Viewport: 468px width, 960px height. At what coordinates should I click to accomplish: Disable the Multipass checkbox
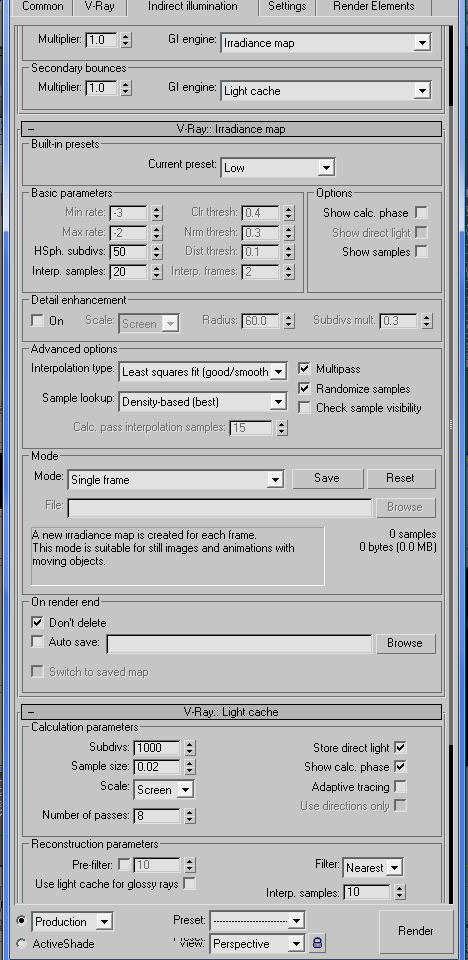click(x=304, y=369)
